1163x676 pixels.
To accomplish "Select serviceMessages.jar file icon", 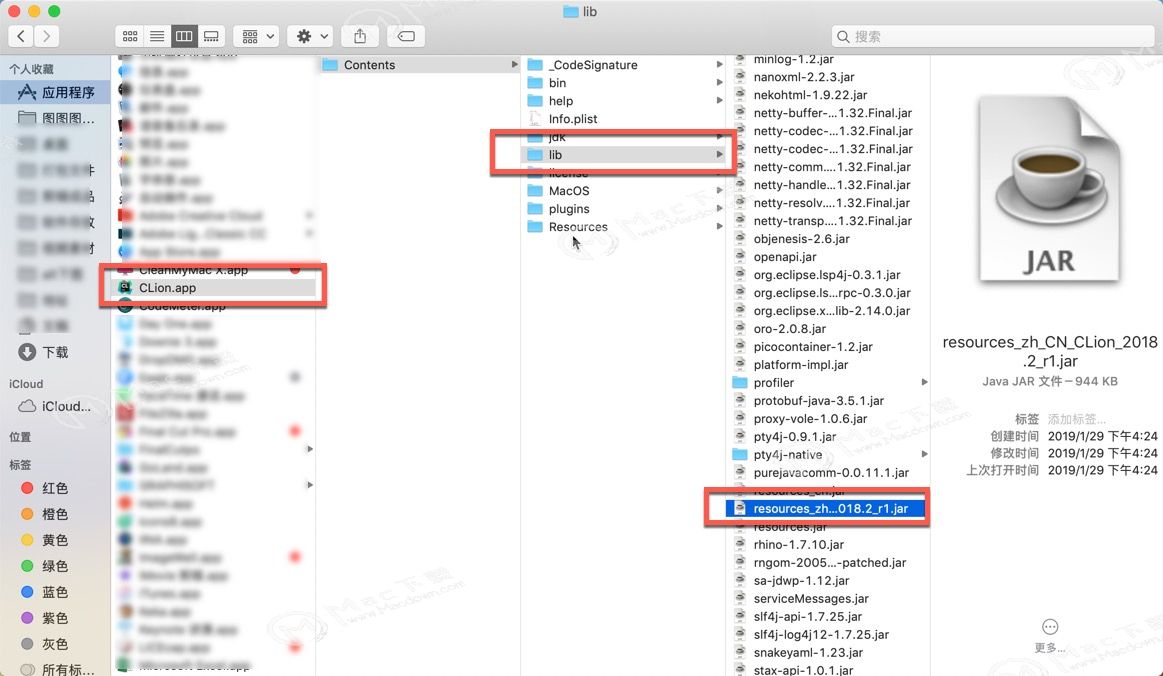I will 739,598.
